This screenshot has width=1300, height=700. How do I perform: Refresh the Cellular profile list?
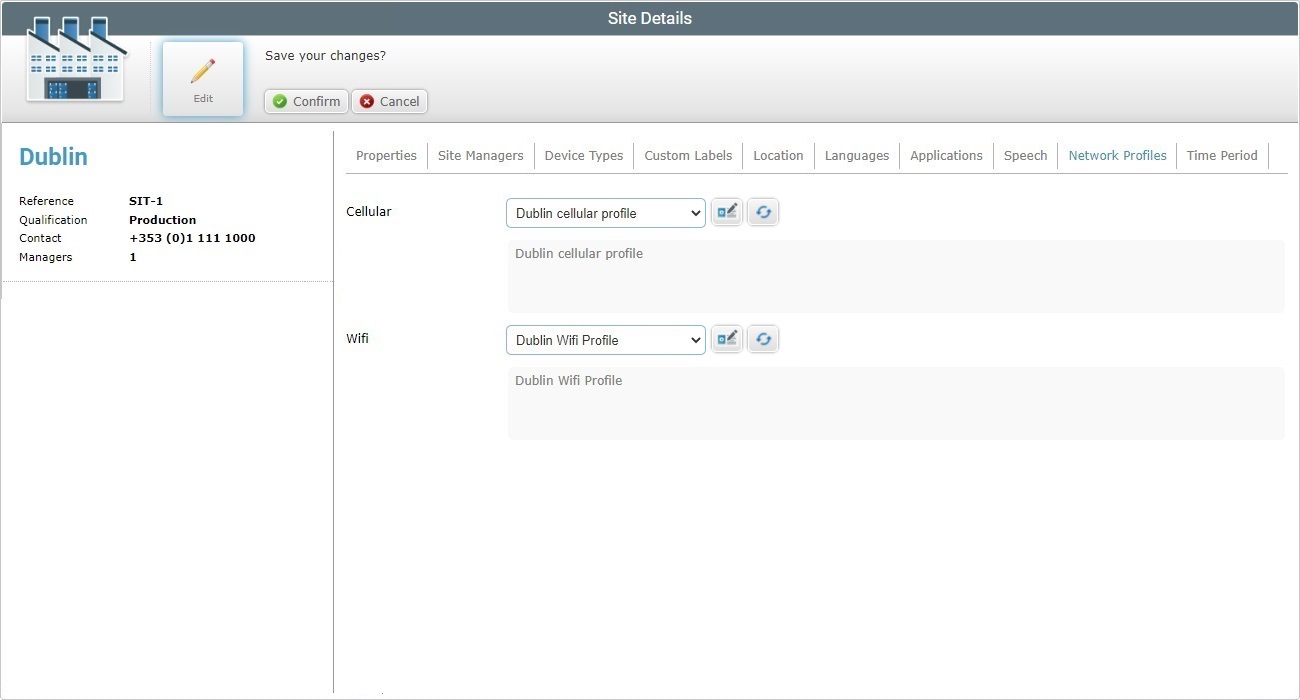763,211
